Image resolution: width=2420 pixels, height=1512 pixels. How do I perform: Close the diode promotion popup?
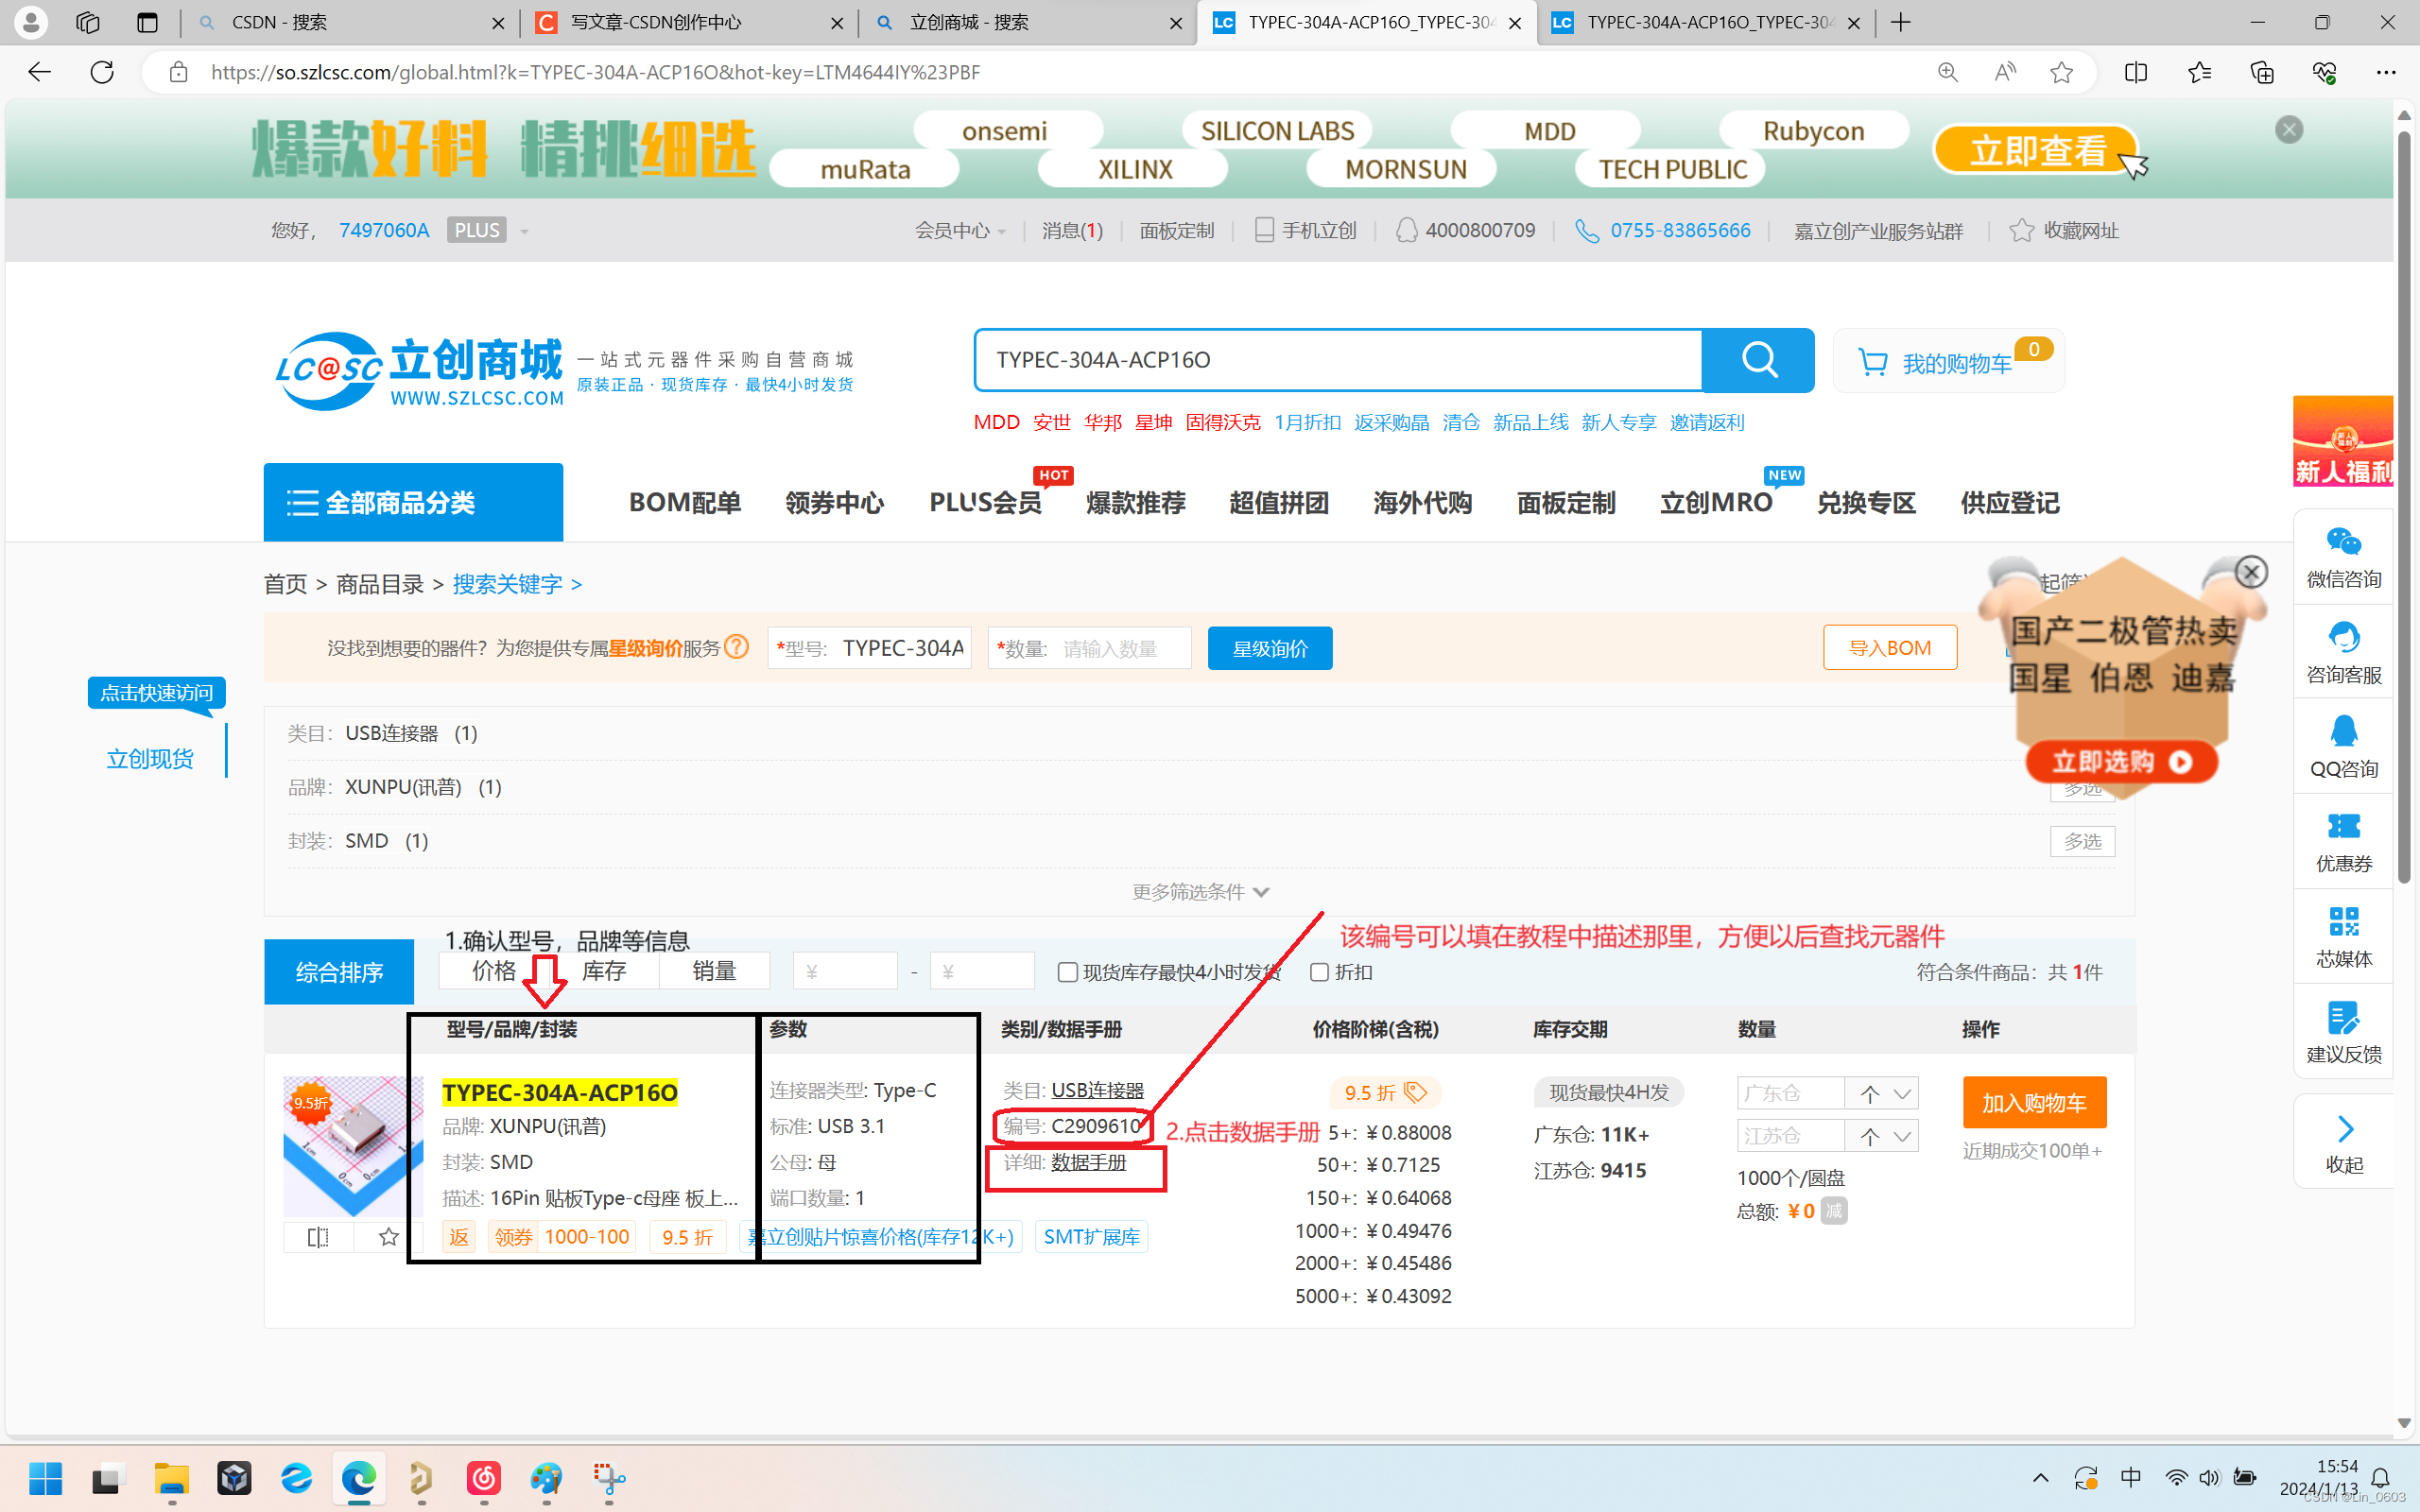(x=2251, y=572)
